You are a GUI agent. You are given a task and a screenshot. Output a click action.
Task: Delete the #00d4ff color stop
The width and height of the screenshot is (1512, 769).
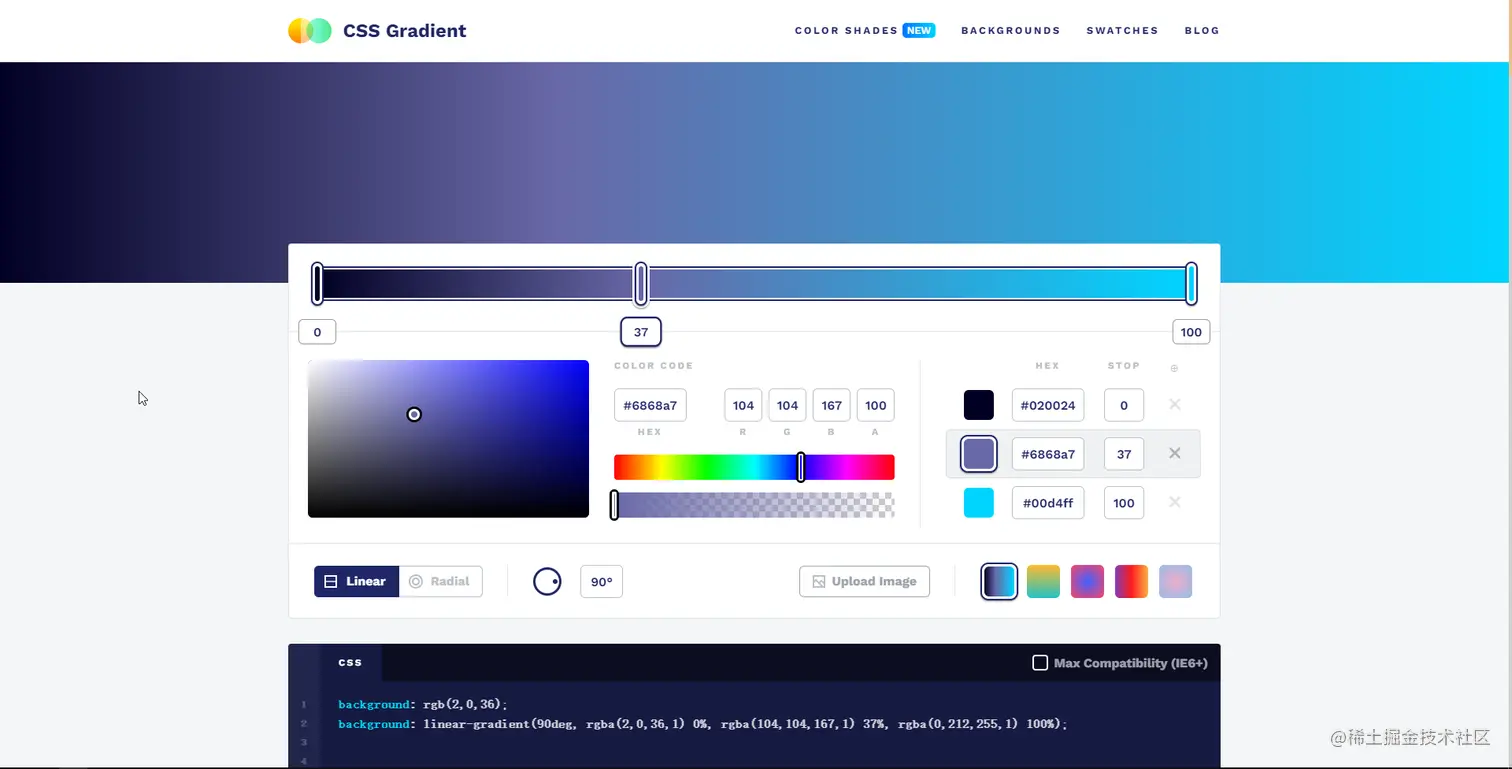[1175, 502]
